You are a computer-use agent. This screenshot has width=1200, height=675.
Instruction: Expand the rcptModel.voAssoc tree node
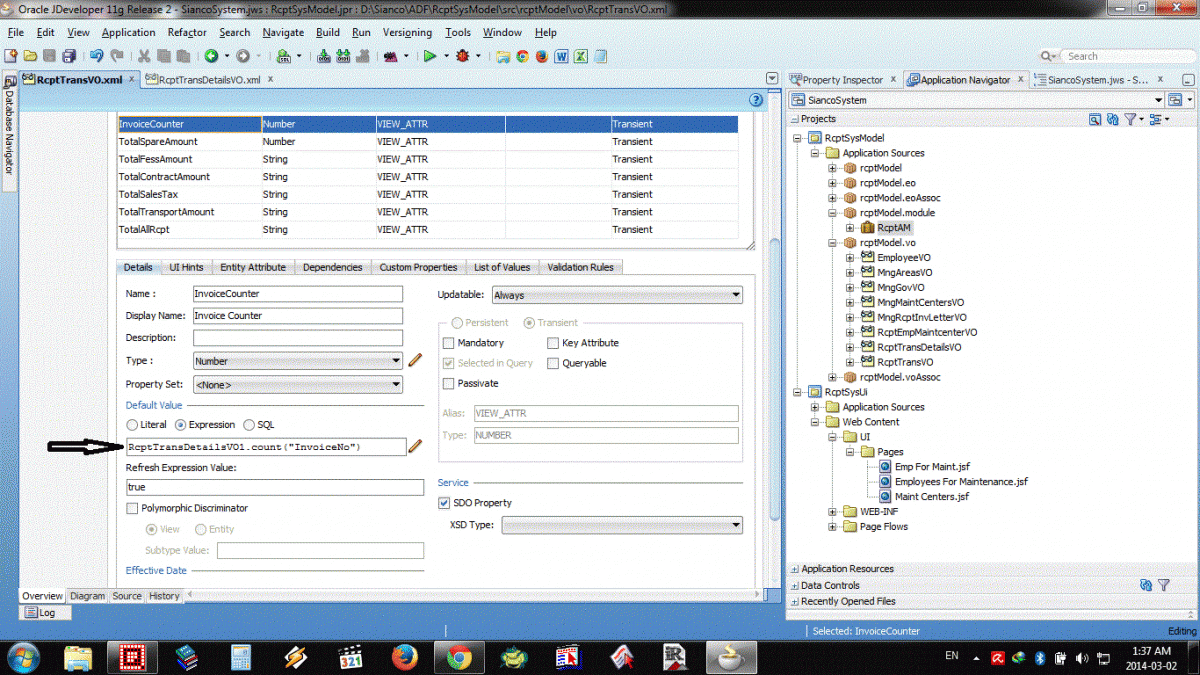click(832, 377)
